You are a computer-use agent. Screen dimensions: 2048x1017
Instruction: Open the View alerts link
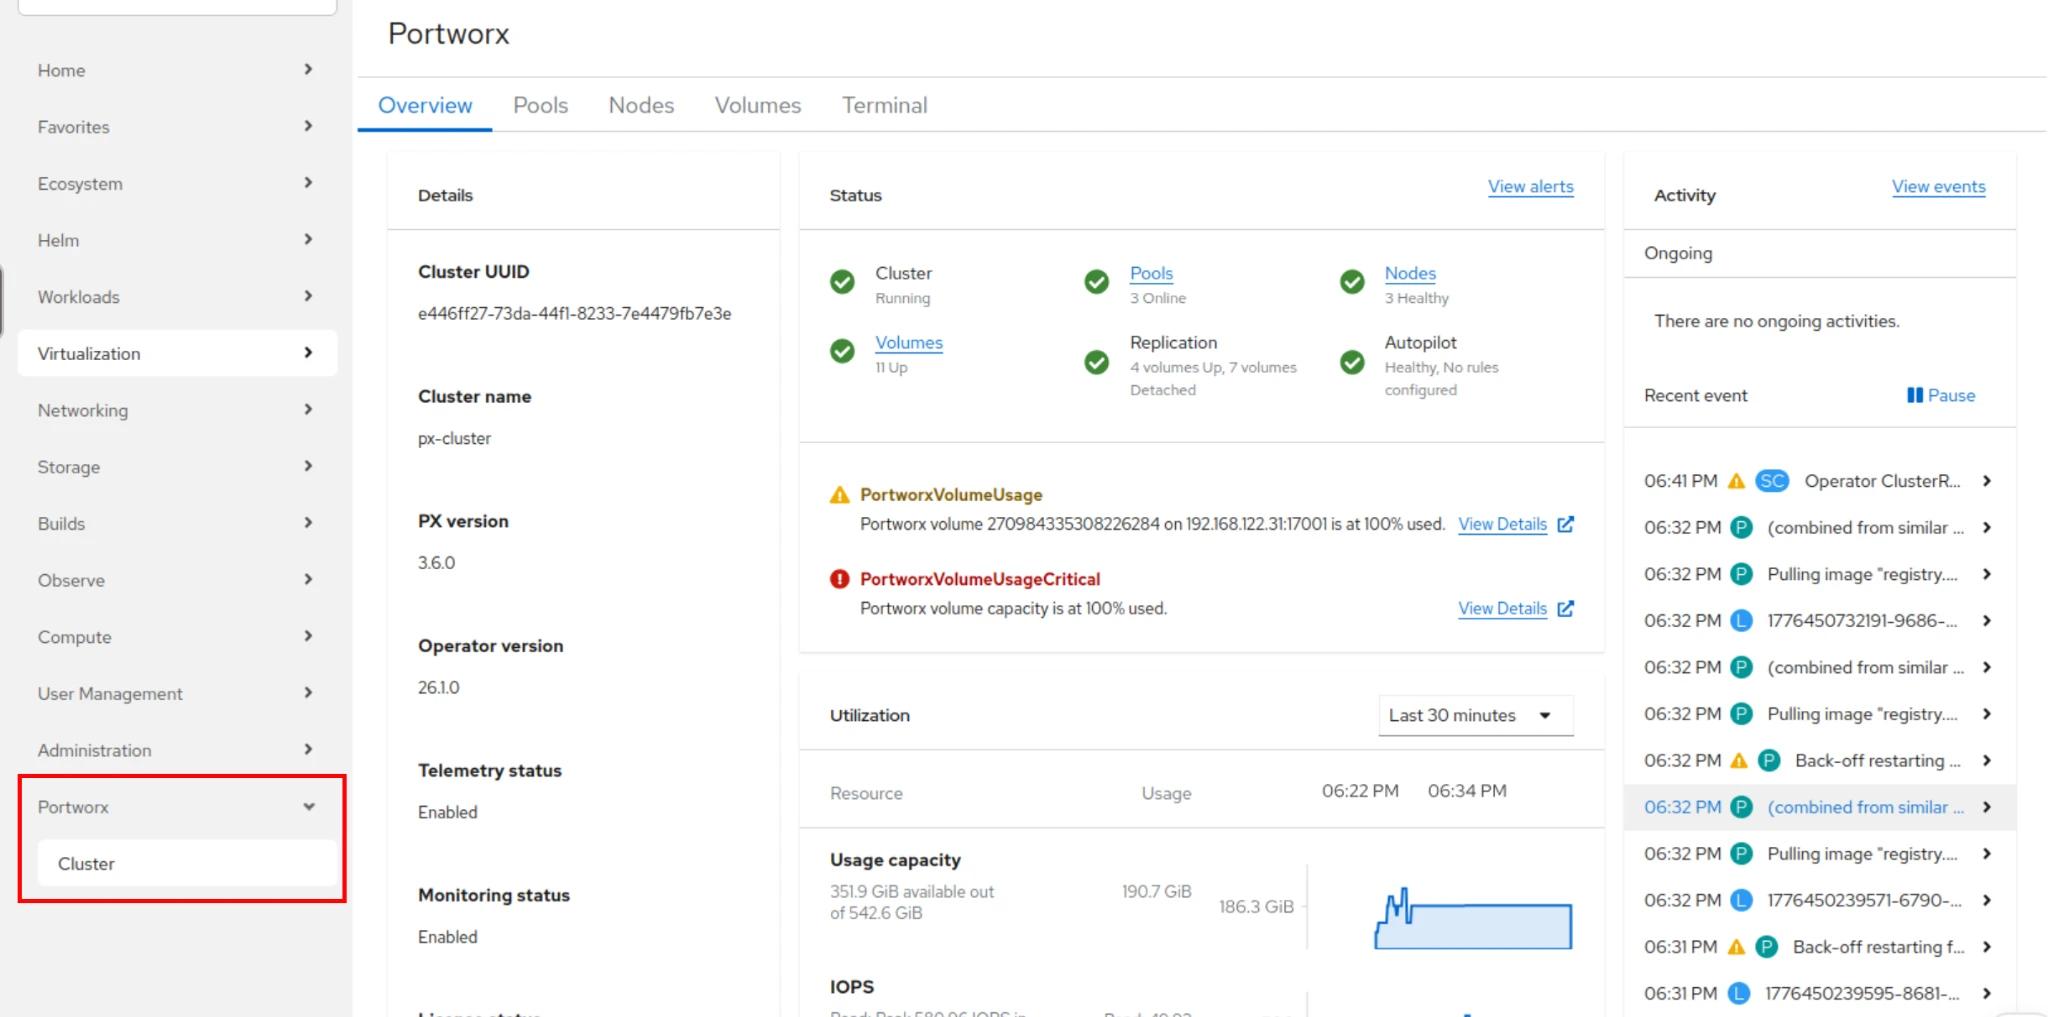pos(1530,186)
